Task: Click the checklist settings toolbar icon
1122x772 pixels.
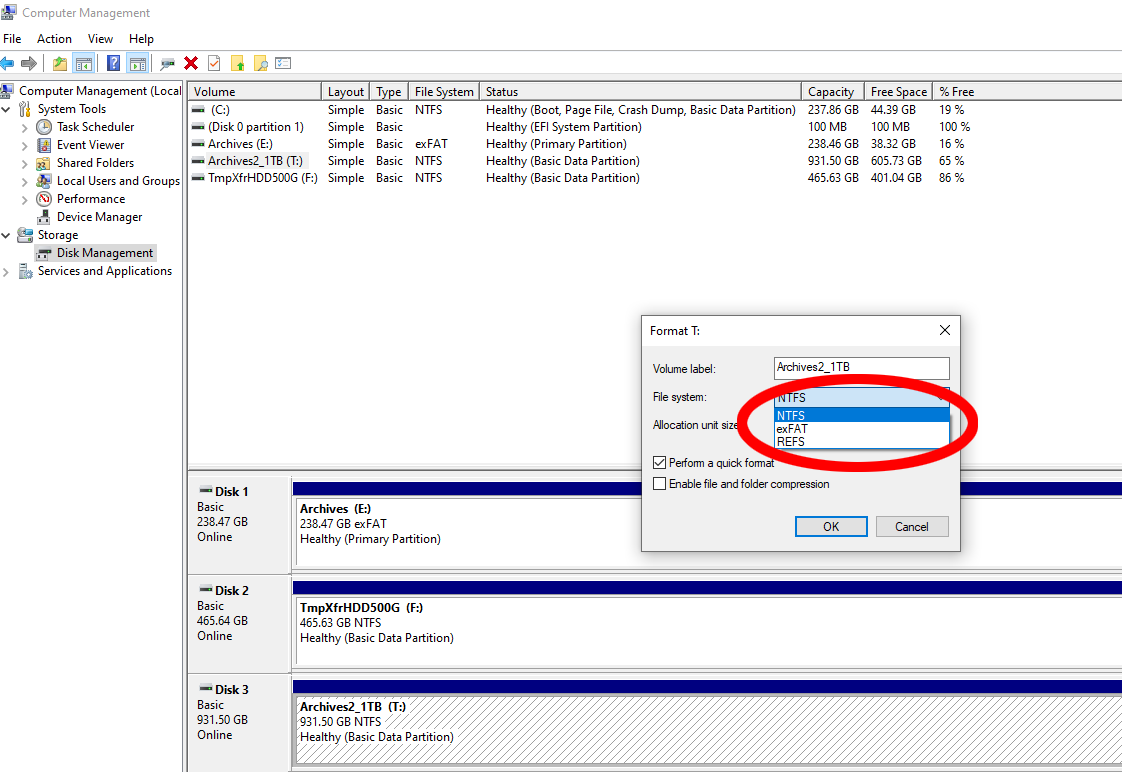Action: pyautogui.click(x=283, y=64)
